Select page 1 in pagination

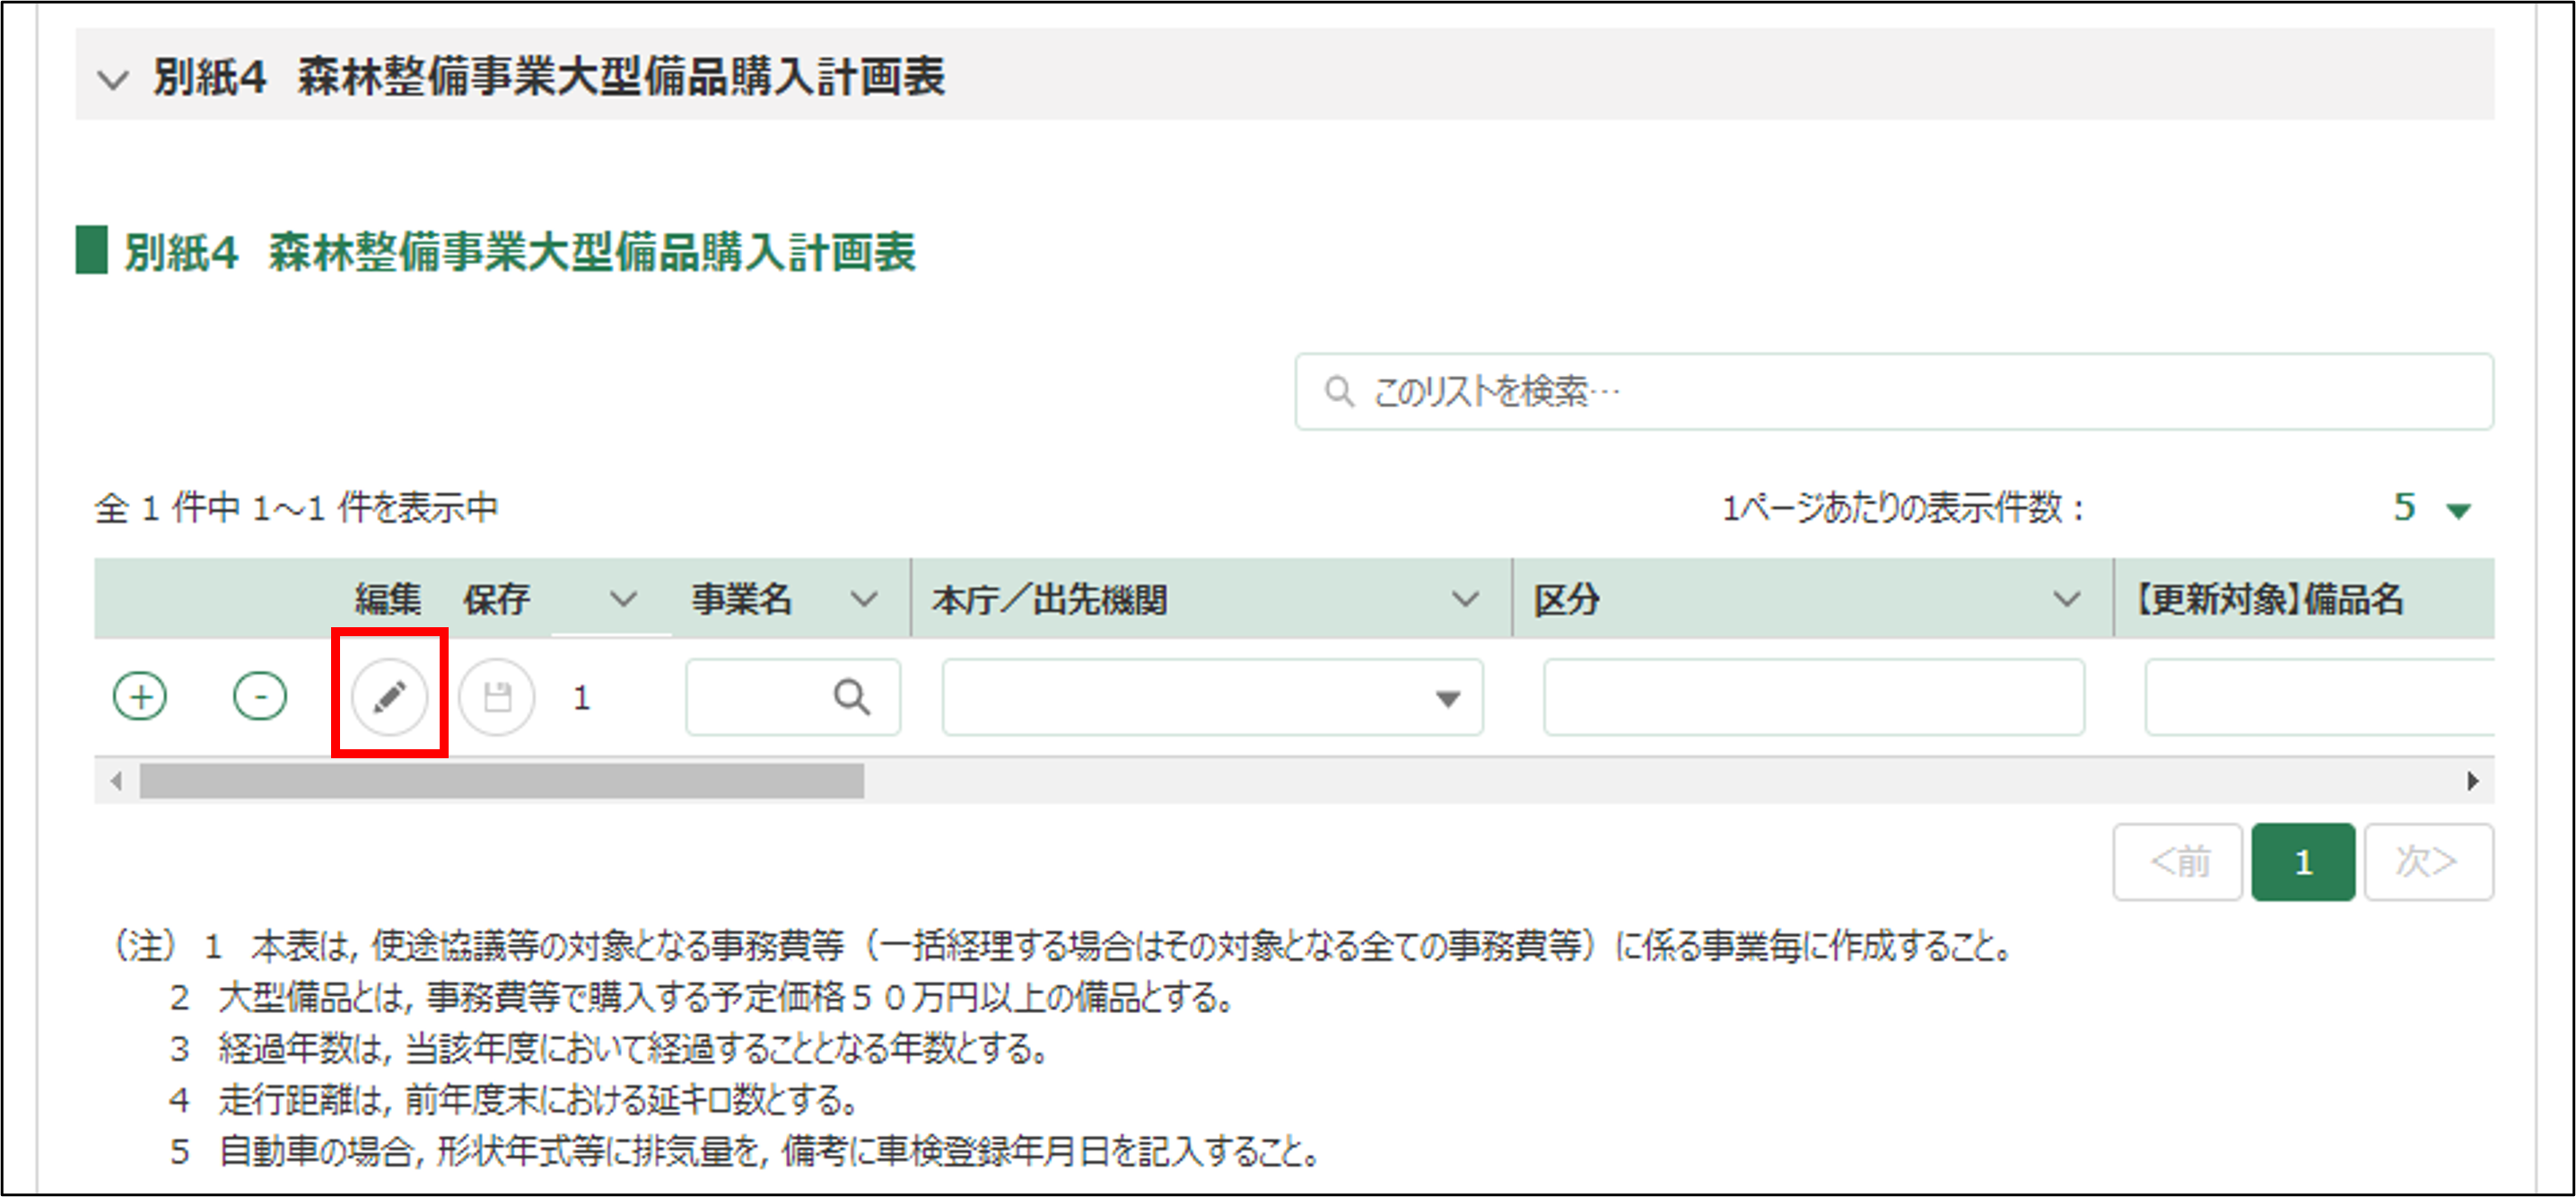pos(2302,861)
